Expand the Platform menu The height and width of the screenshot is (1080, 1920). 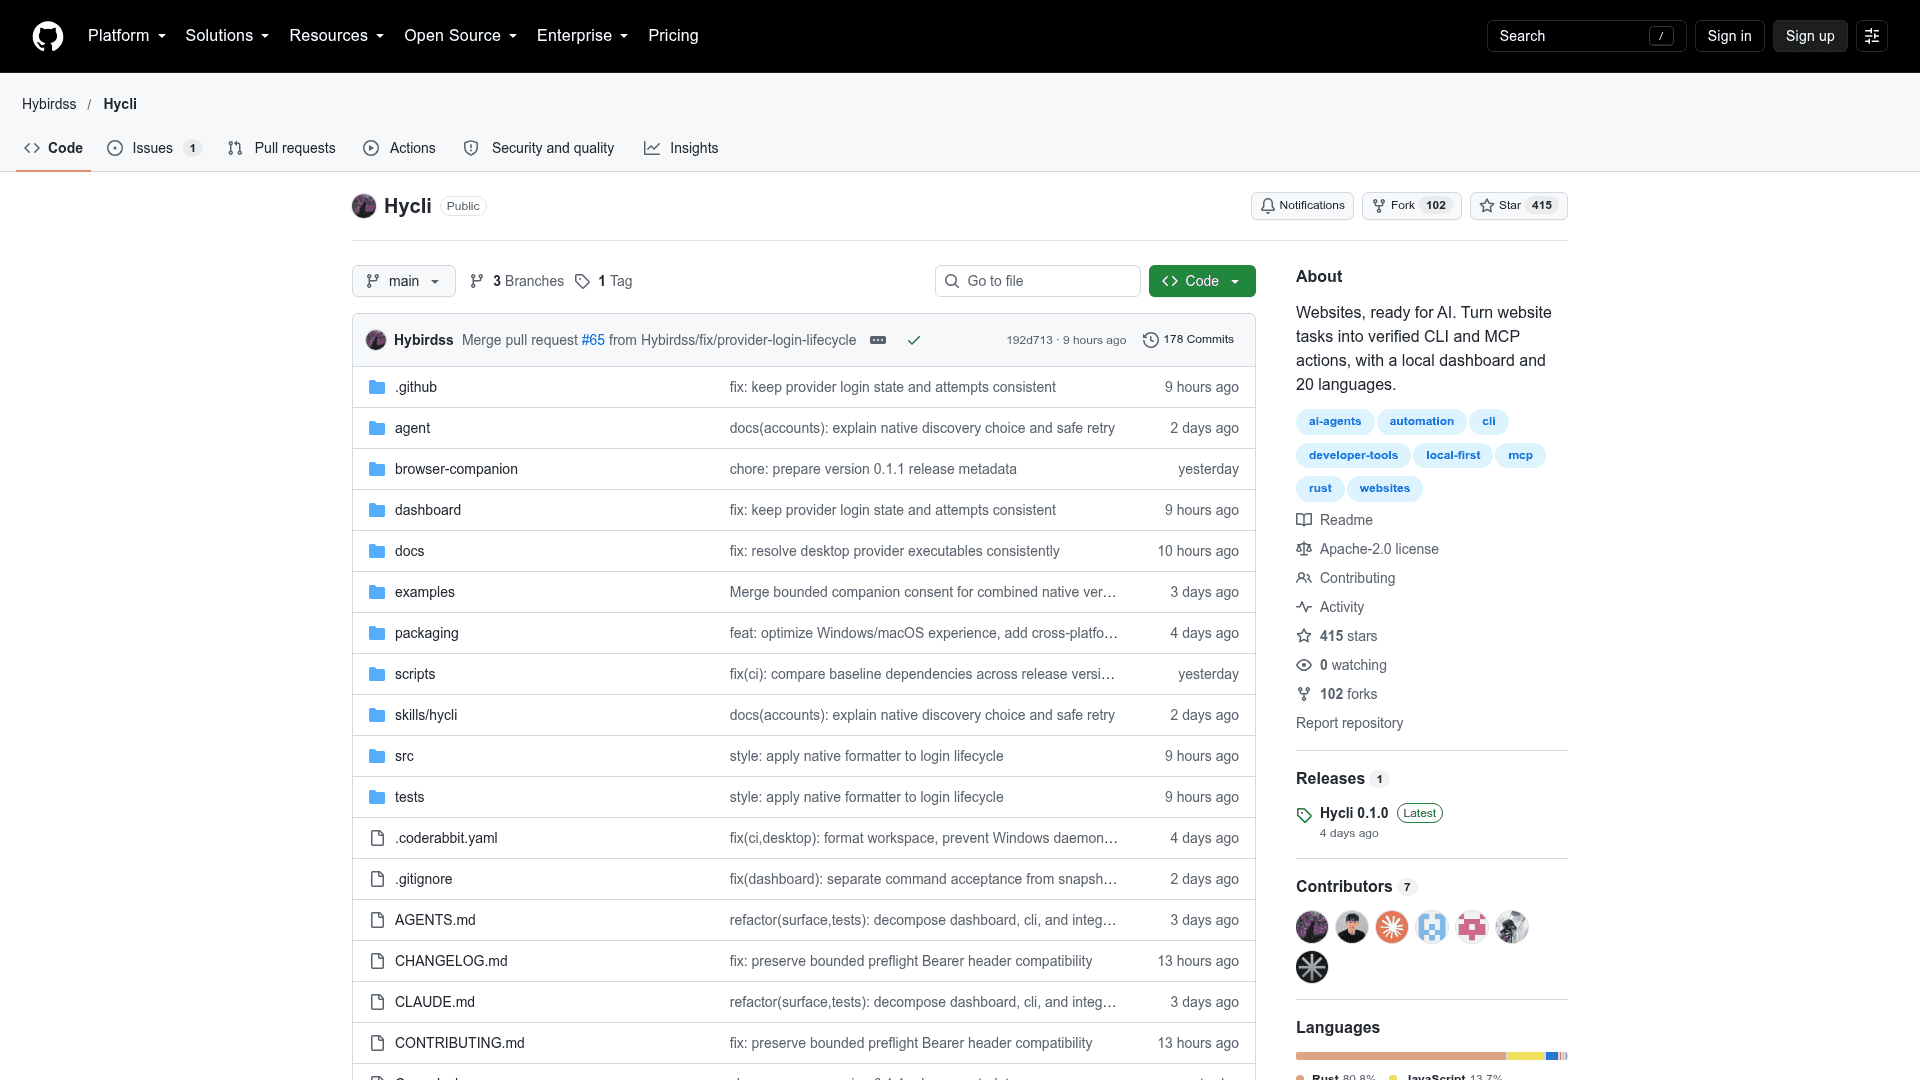127,36
